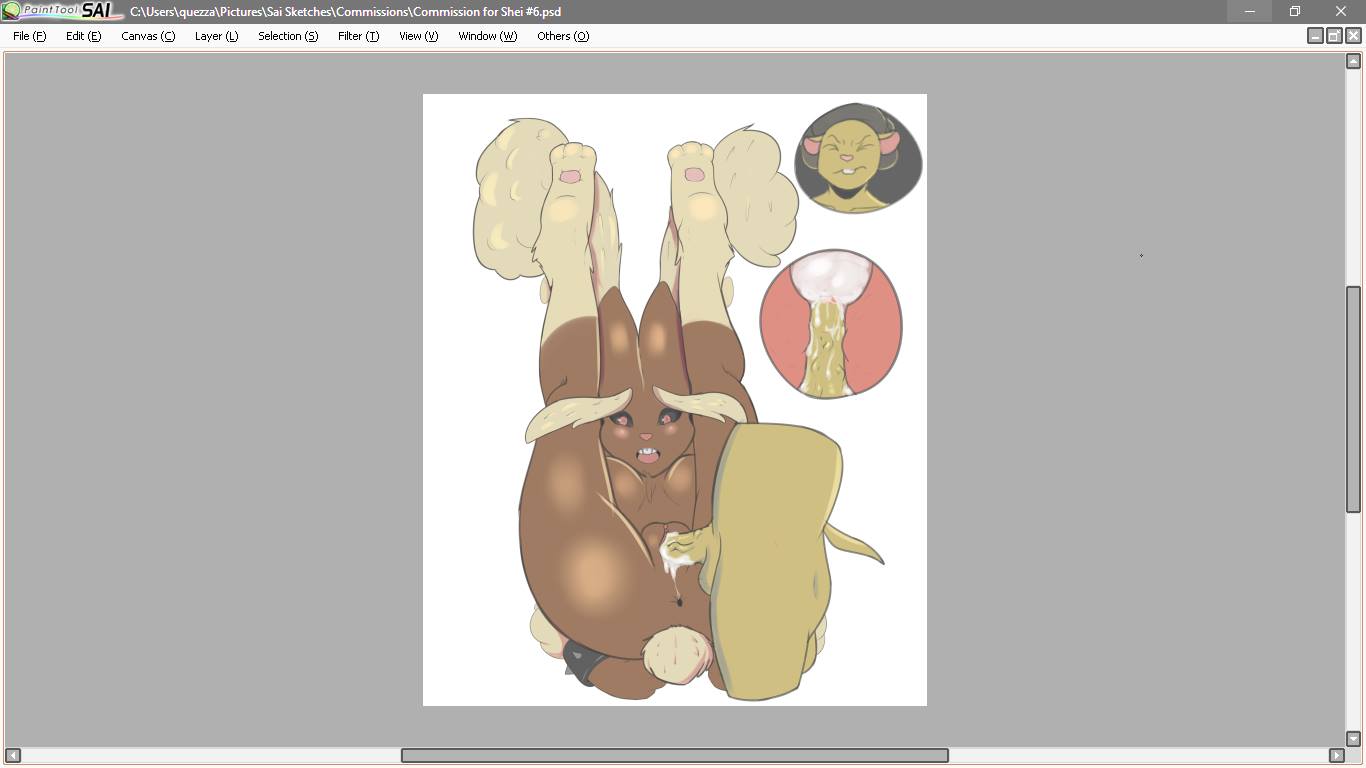
Task: Open the Edit menu
Action: point(83,36)
